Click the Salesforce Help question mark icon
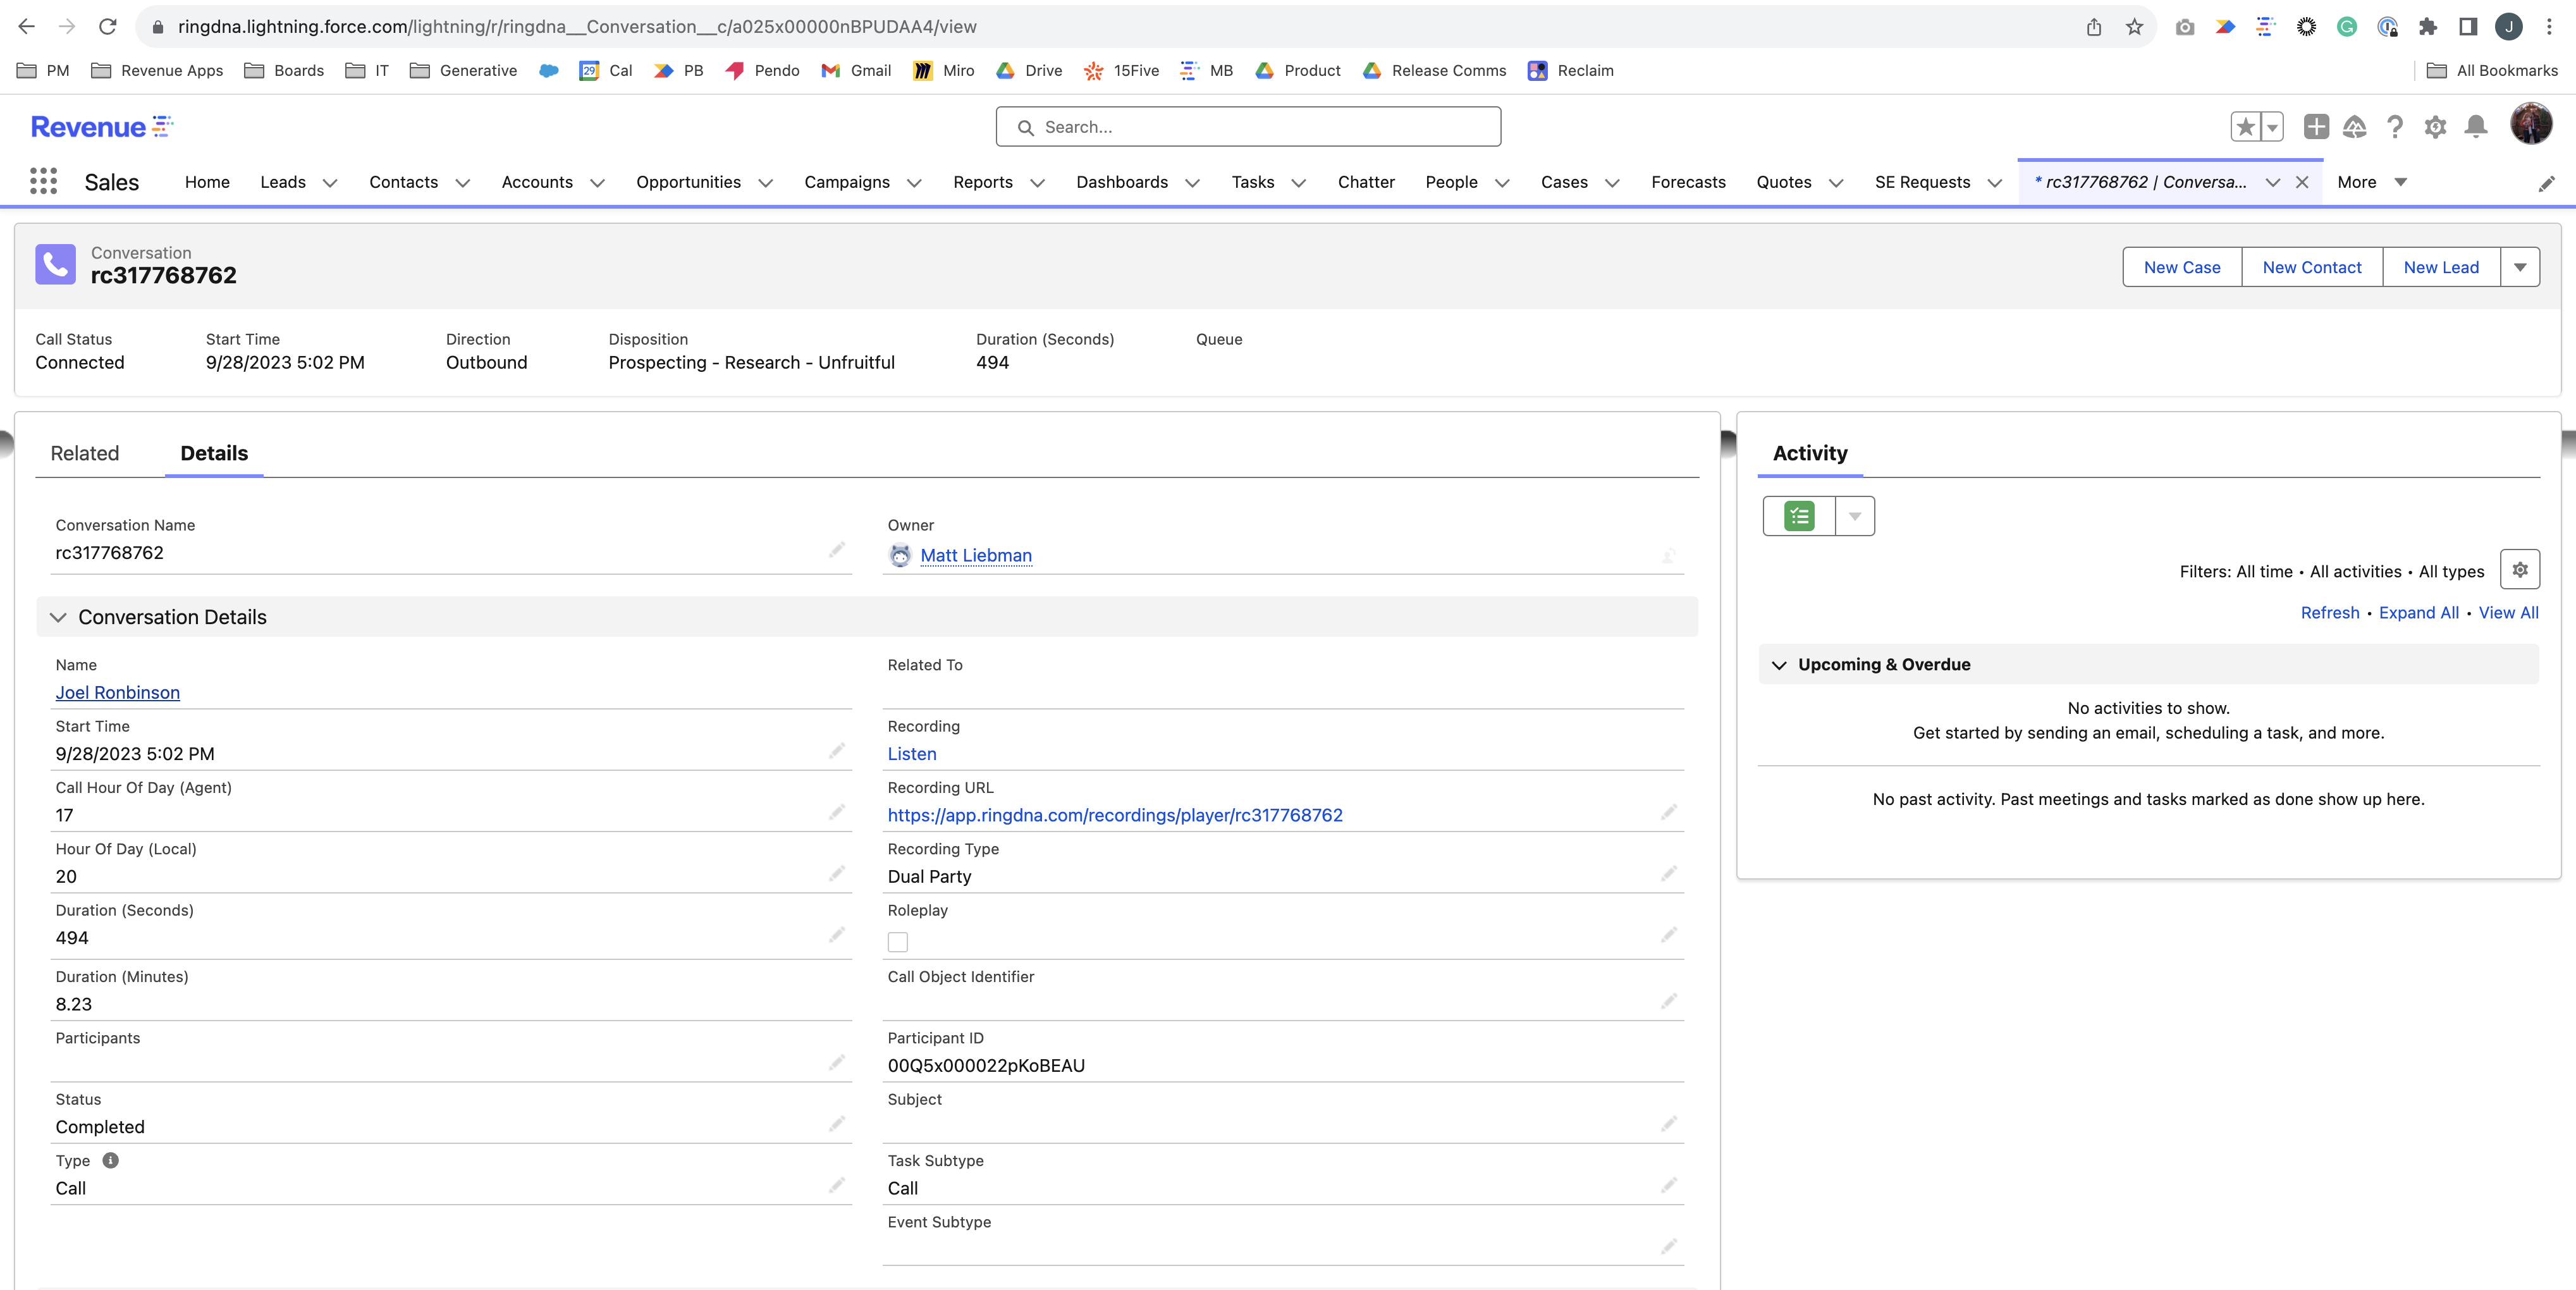2576x1290 pixels. (2394, 127)
